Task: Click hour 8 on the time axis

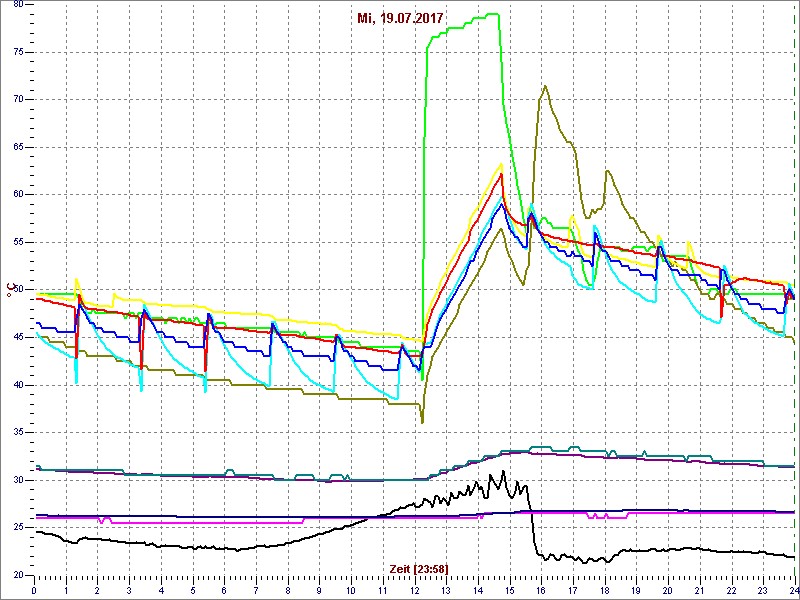Action: [288, 590]
